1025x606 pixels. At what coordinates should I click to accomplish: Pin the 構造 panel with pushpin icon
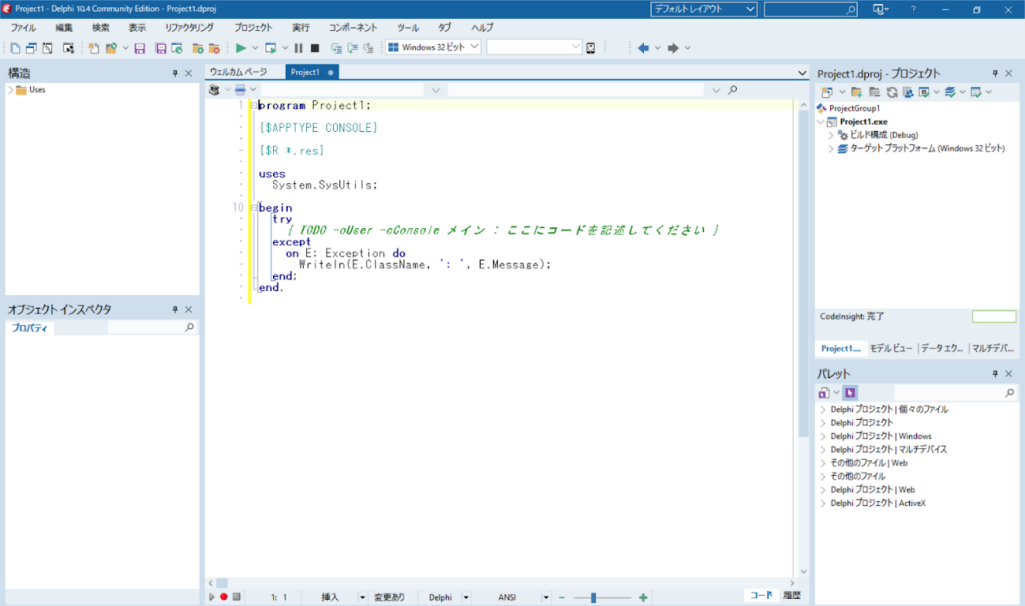click(x=174, y=73)
